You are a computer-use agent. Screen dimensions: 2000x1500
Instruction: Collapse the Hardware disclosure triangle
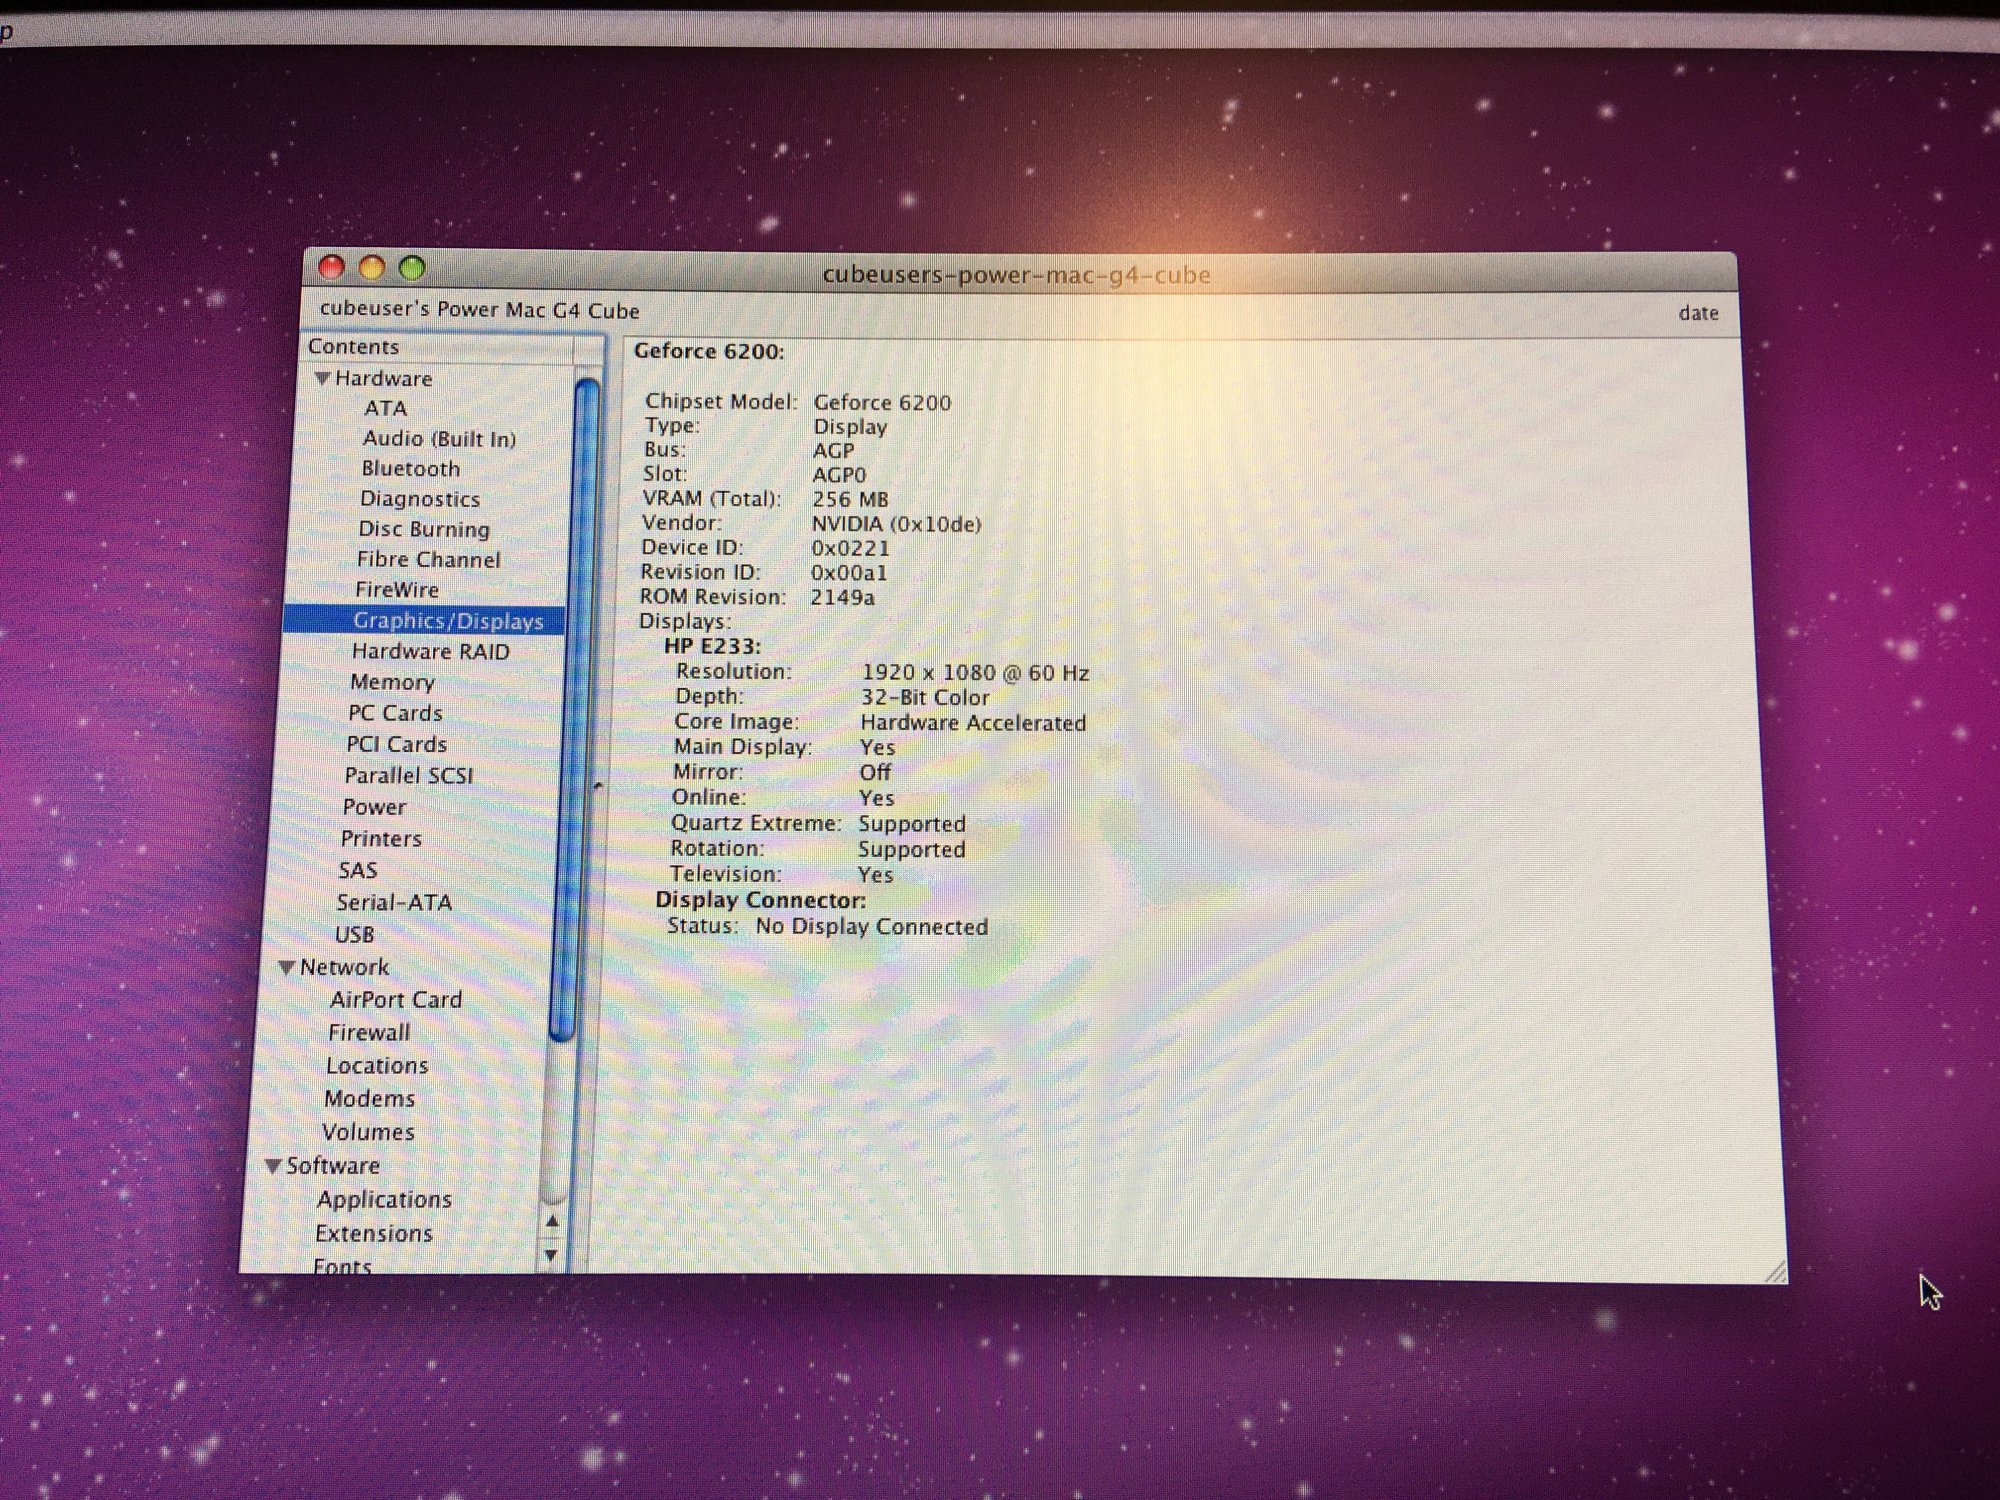322,379
